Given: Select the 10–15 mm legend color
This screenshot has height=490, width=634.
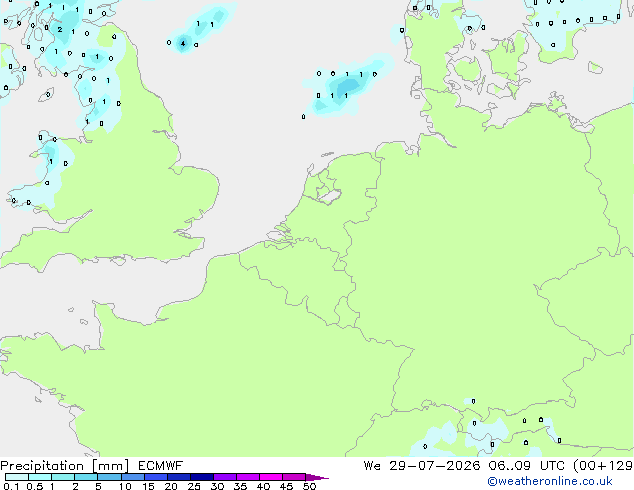Looking at the screenshot, I should pyautogui.click(x=133, y=477).
